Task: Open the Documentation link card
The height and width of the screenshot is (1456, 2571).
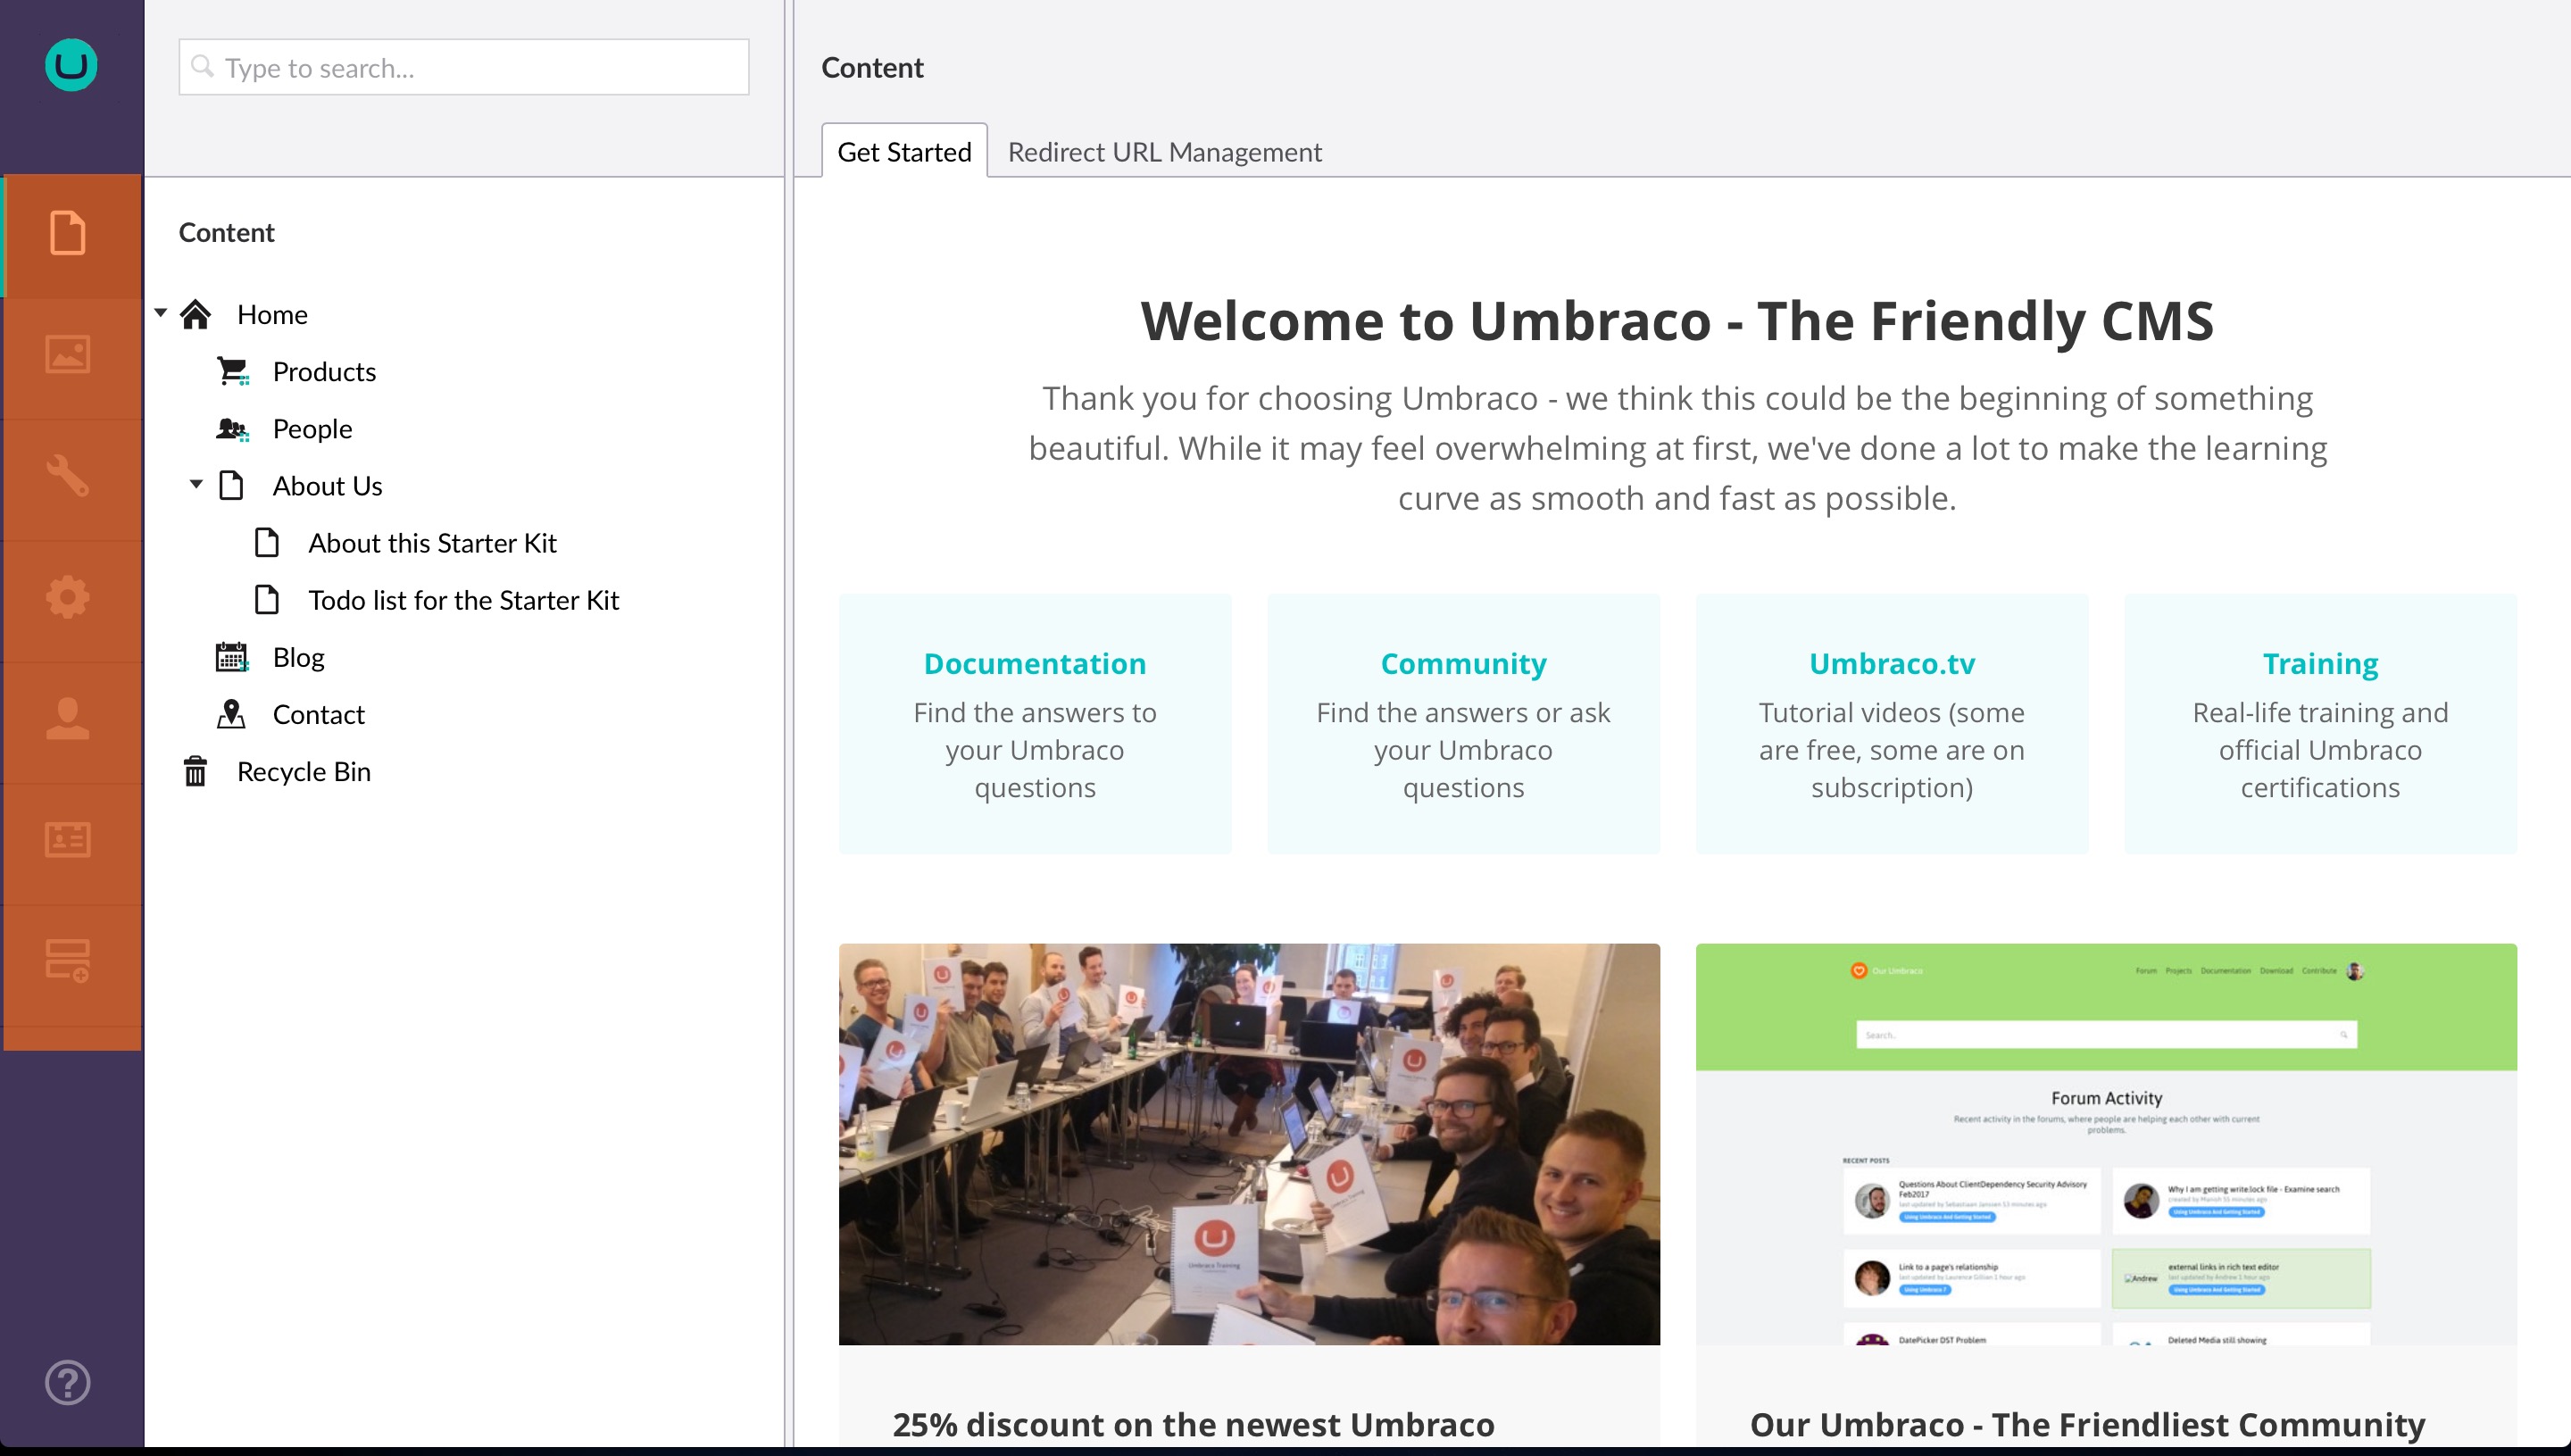Action: 1035,724
